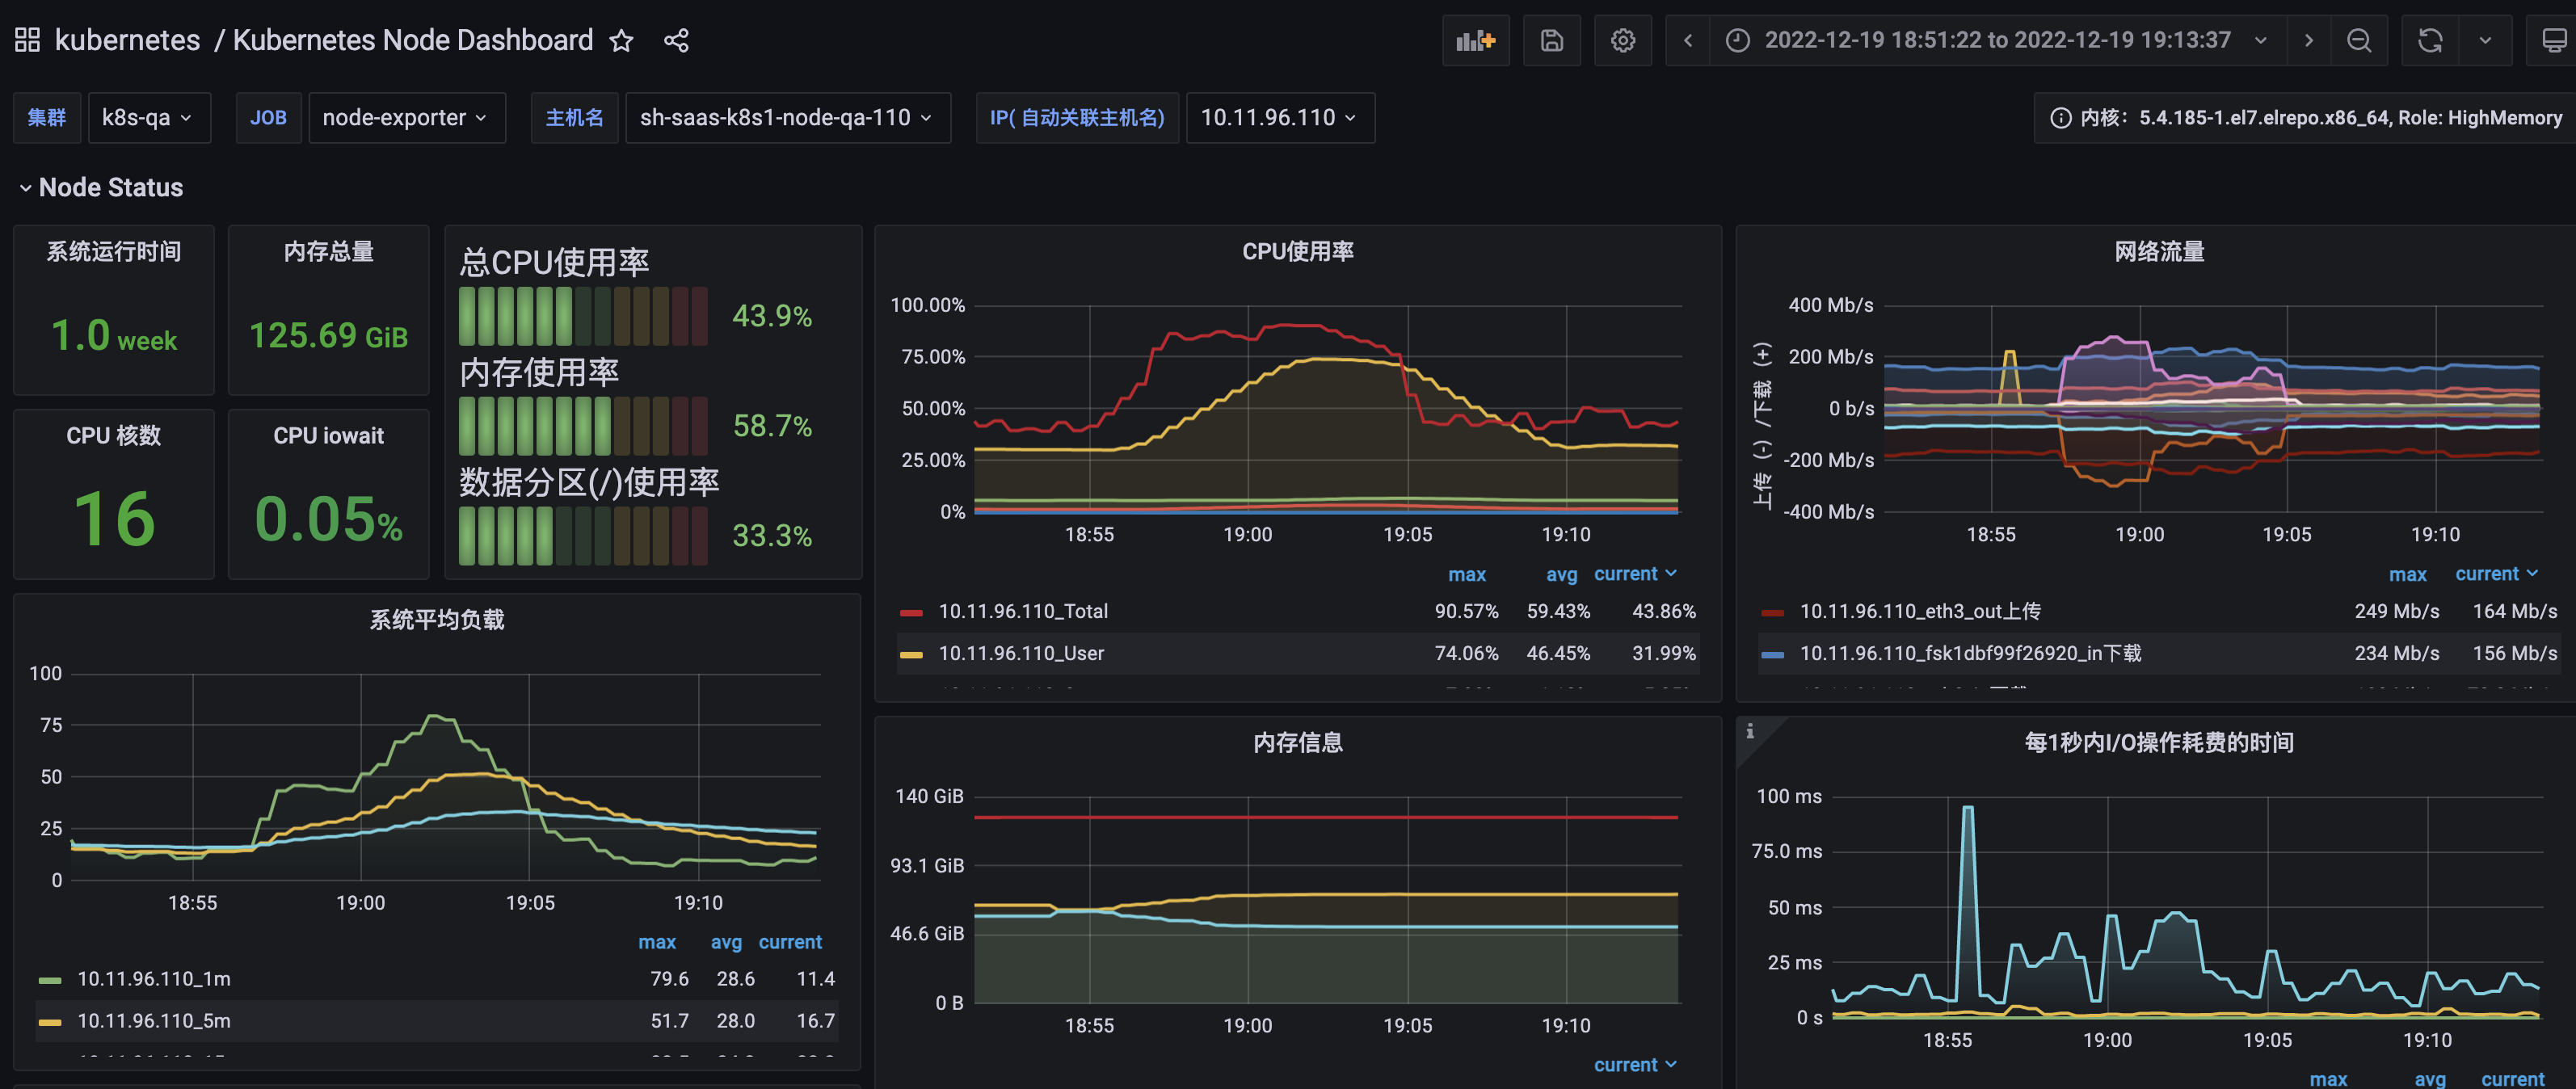Viewport: 2576px width, 1089px height.
Task: Sort network traffic legend by current
Action: click(x=2496, y=574)
